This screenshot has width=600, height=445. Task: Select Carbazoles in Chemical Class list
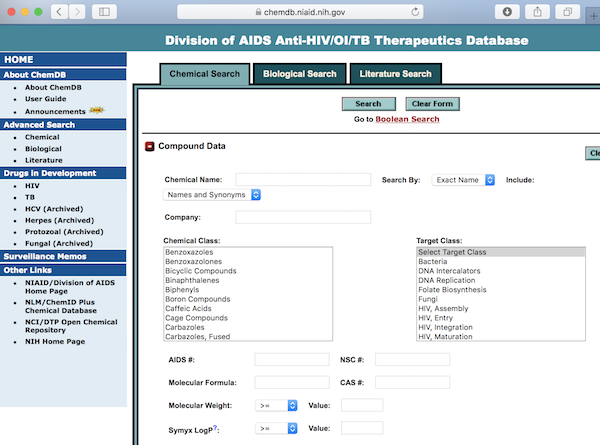(248, 328)
